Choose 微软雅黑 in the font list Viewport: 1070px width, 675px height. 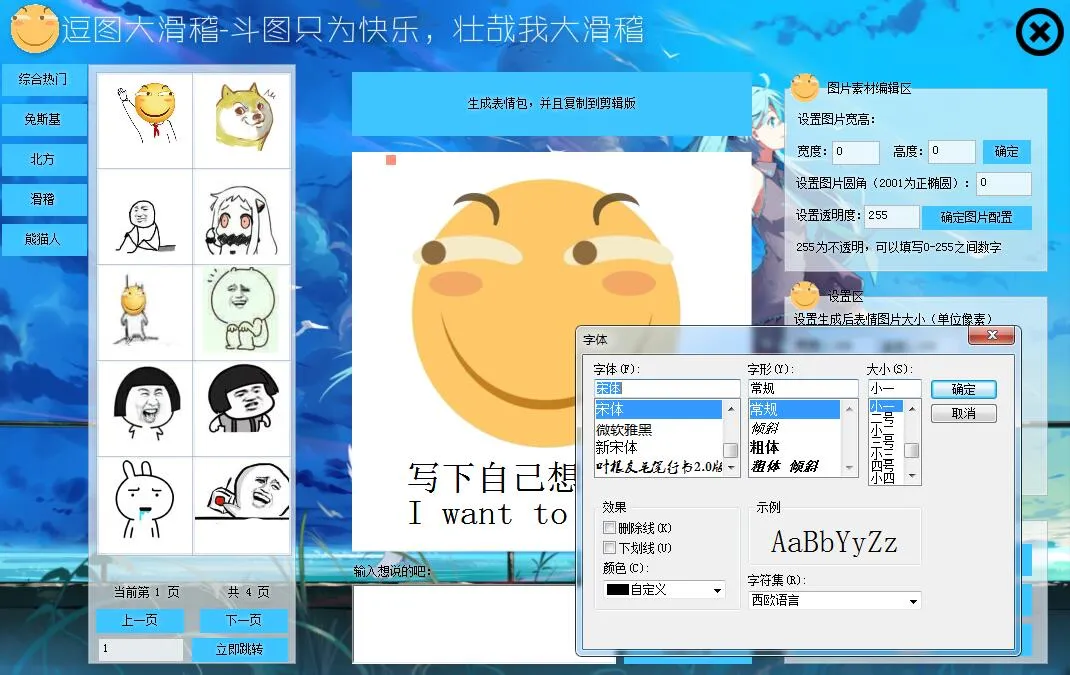[x=625, y=430]
